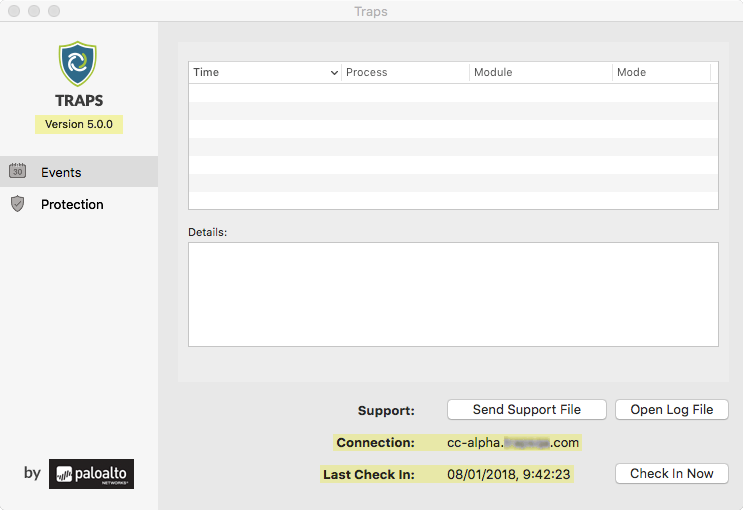Image resolution: width=743 pixels, height=510 pixels.
Task: Sort events by Time column
Action: [x=265, y=73]
